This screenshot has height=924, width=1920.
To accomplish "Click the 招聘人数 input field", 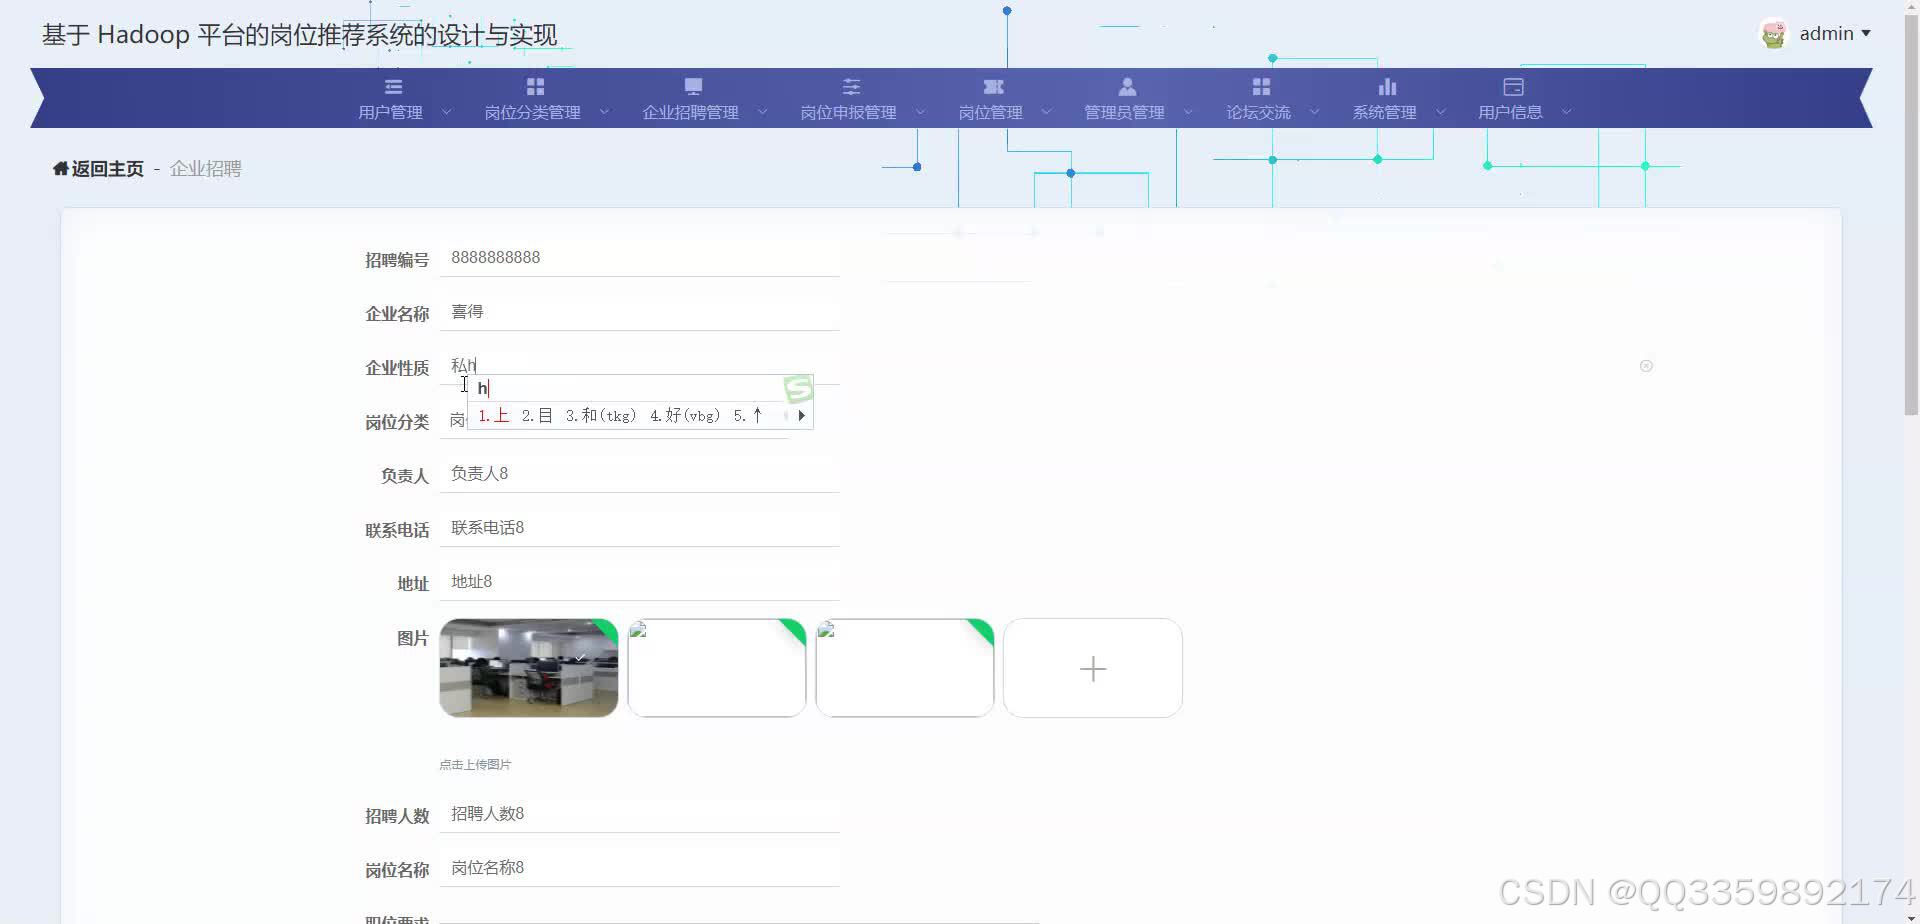I will (639, 814).
